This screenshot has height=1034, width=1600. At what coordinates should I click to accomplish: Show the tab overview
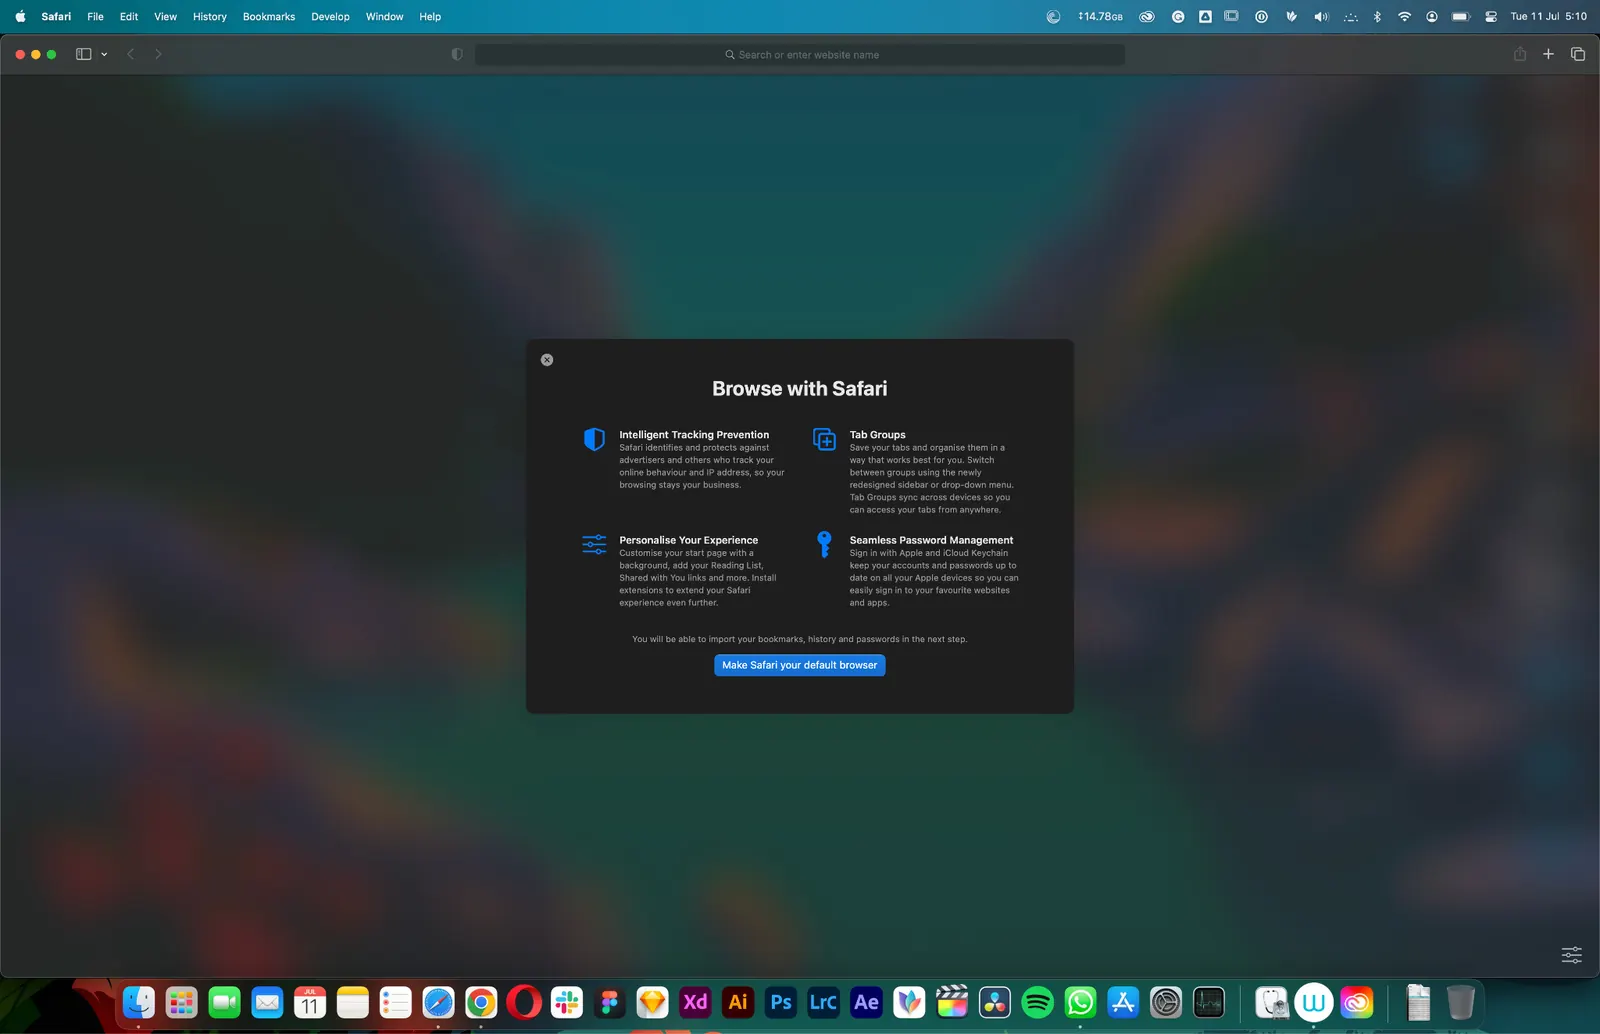point(1578,54)
